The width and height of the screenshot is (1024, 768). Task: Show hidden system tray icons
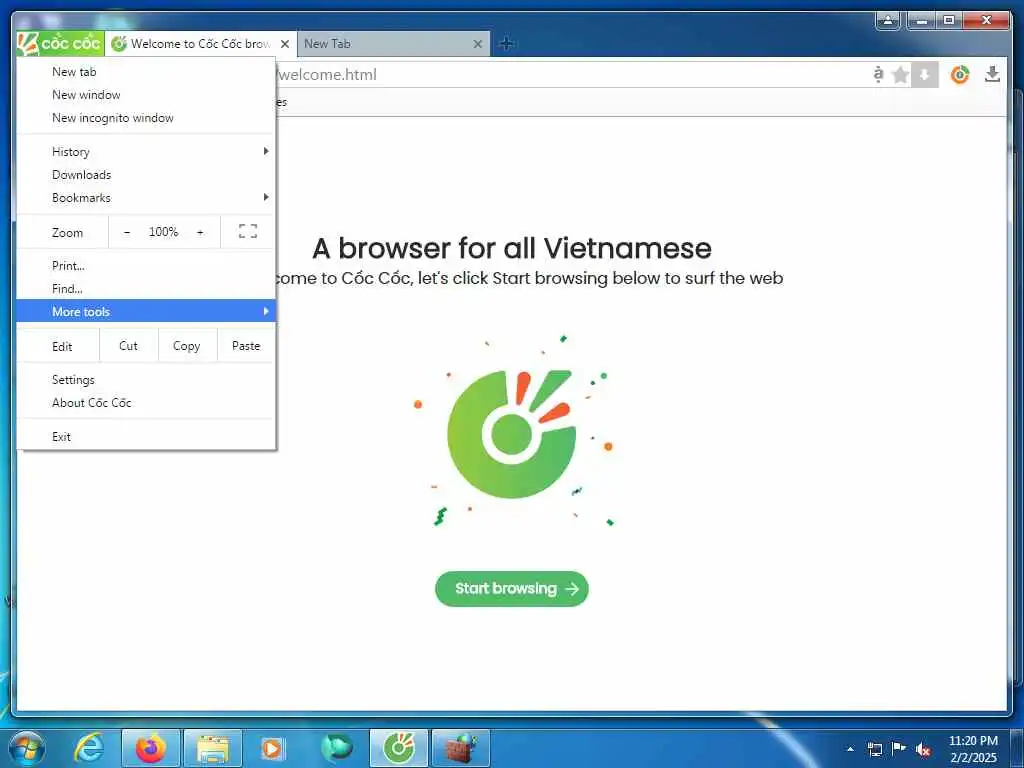850,749
